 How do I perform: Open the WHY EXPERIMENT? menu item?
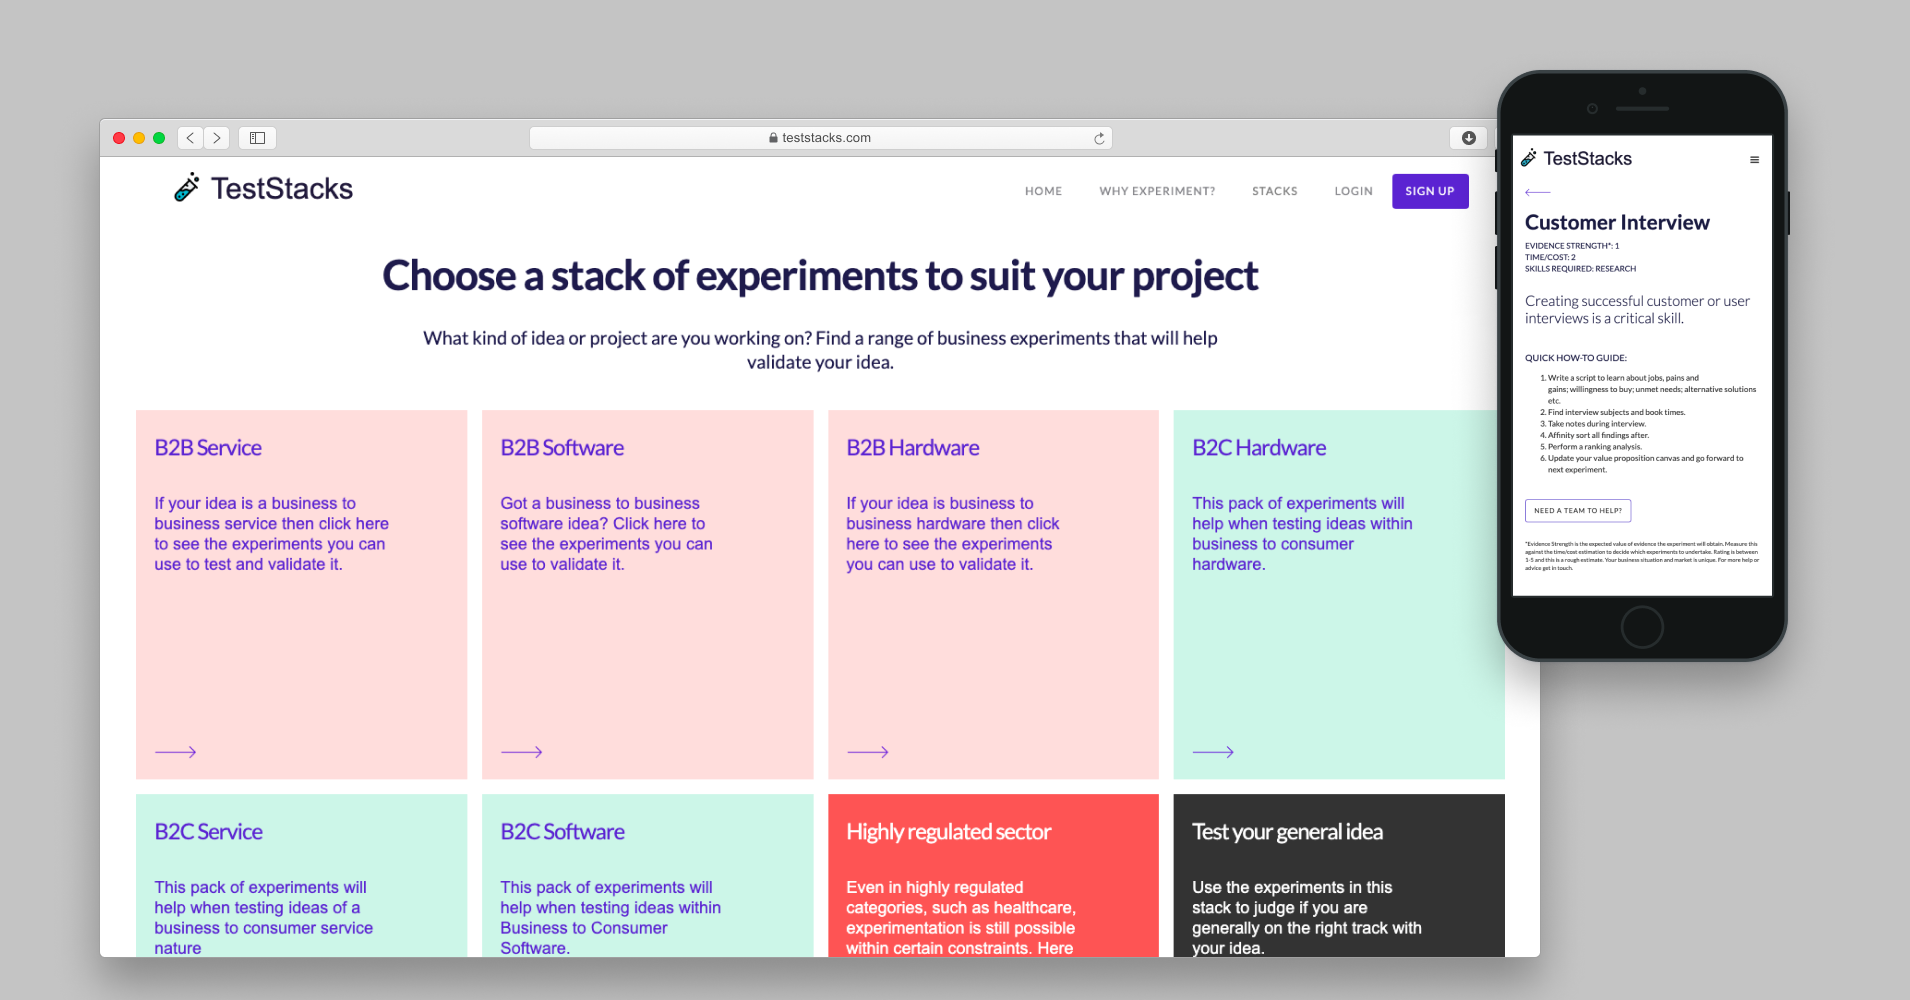click(x=1157, y=191)
